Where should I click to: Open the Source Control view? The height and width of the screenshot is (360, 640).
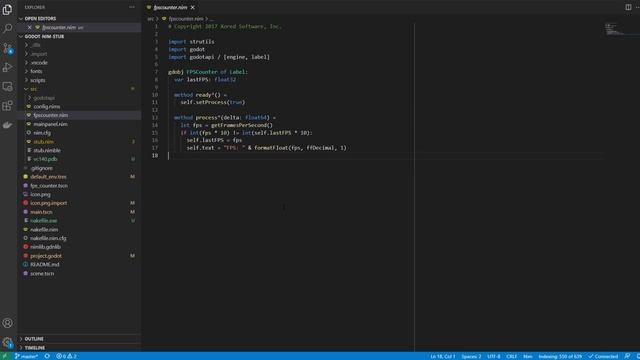[7, 48]
